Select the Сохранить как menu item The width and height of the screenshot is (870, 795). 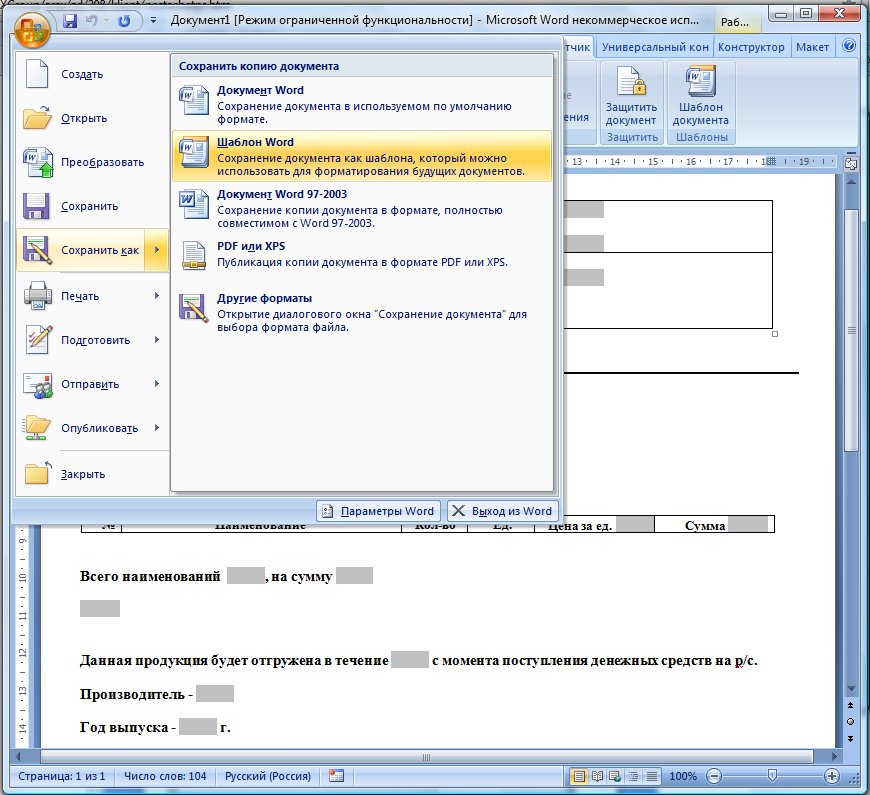tap(81, 250)
